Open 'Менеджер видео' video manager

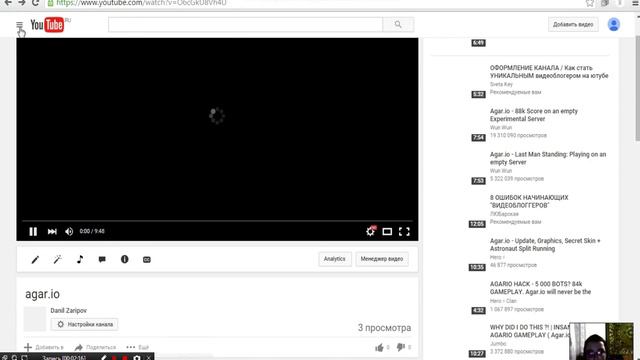[x=382, y=259]
